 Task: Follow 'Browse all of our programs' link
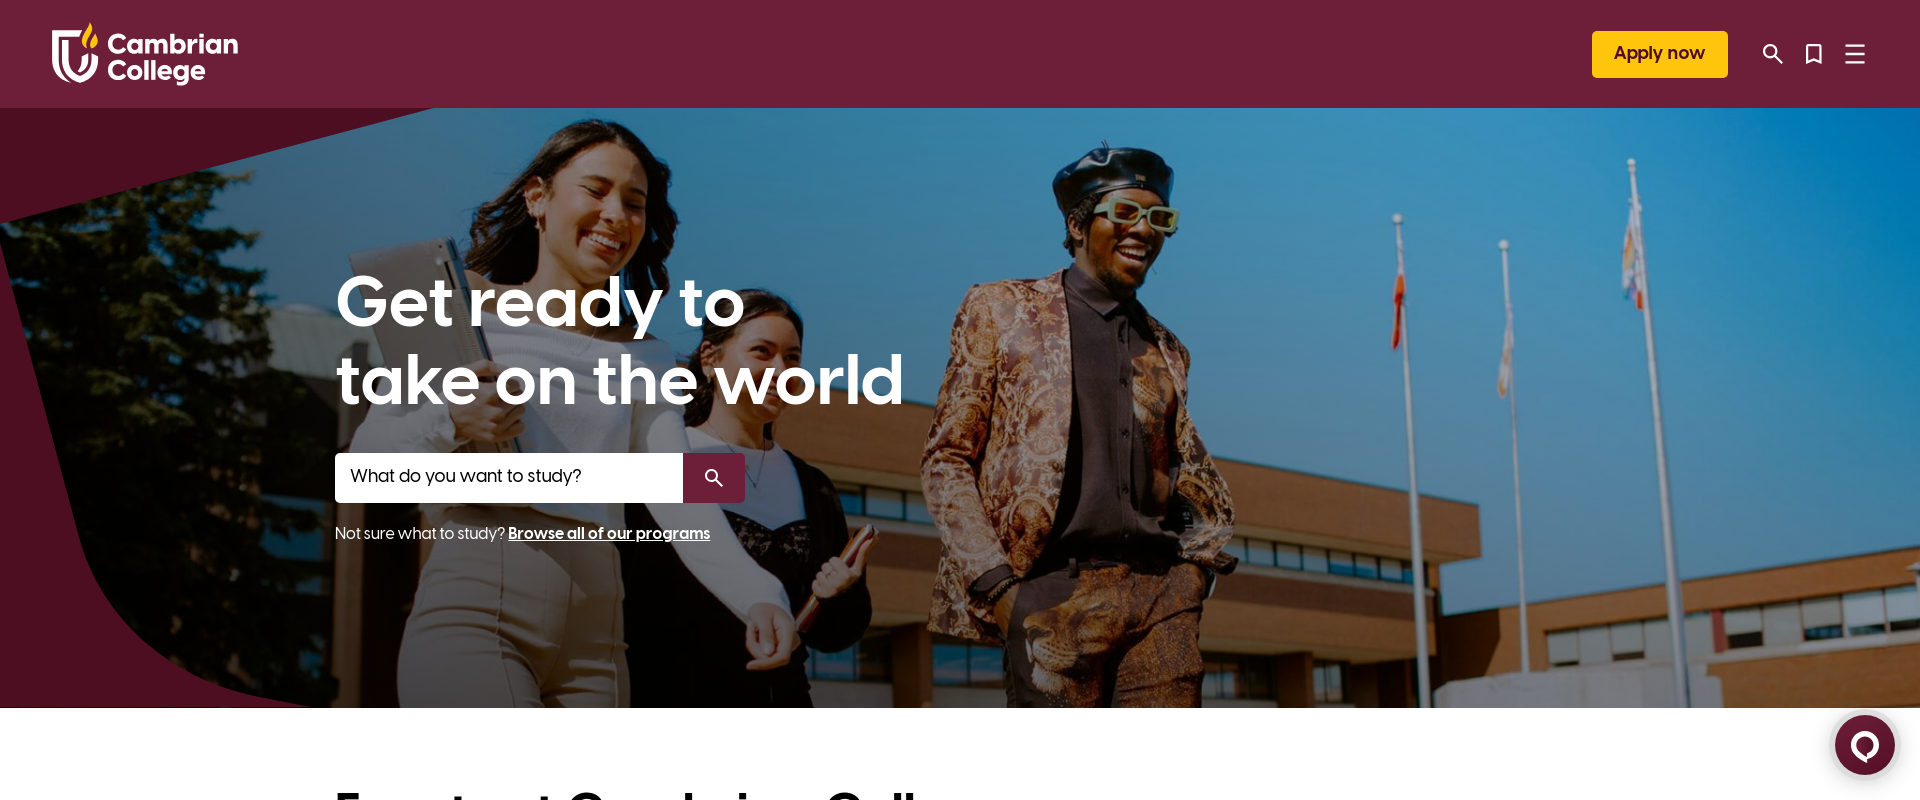609,534
